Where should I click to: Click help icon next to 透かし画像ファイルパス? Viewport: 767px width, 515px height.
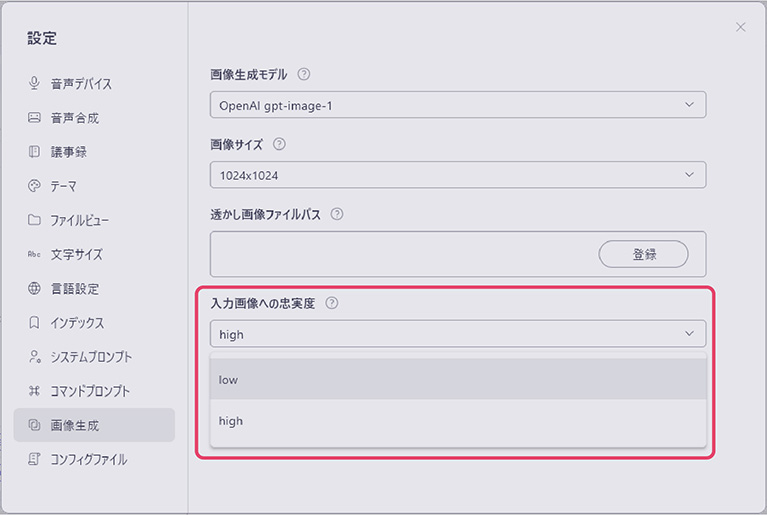point(337,214)
